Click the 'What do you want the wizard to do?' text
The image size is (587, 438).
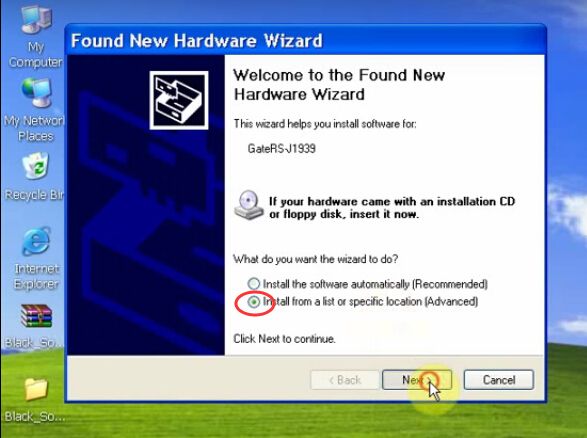pyautogui.click(x=316, y=259)
